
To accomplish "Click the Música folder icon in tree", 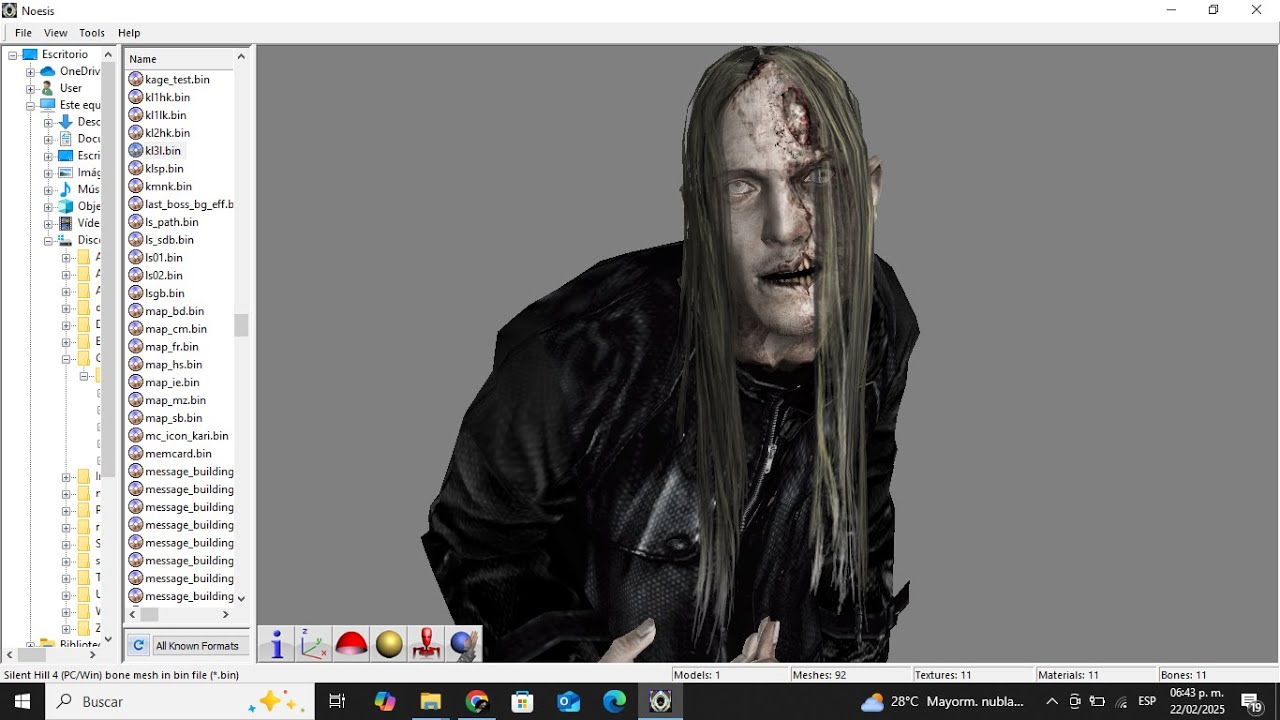I will 65,189.
